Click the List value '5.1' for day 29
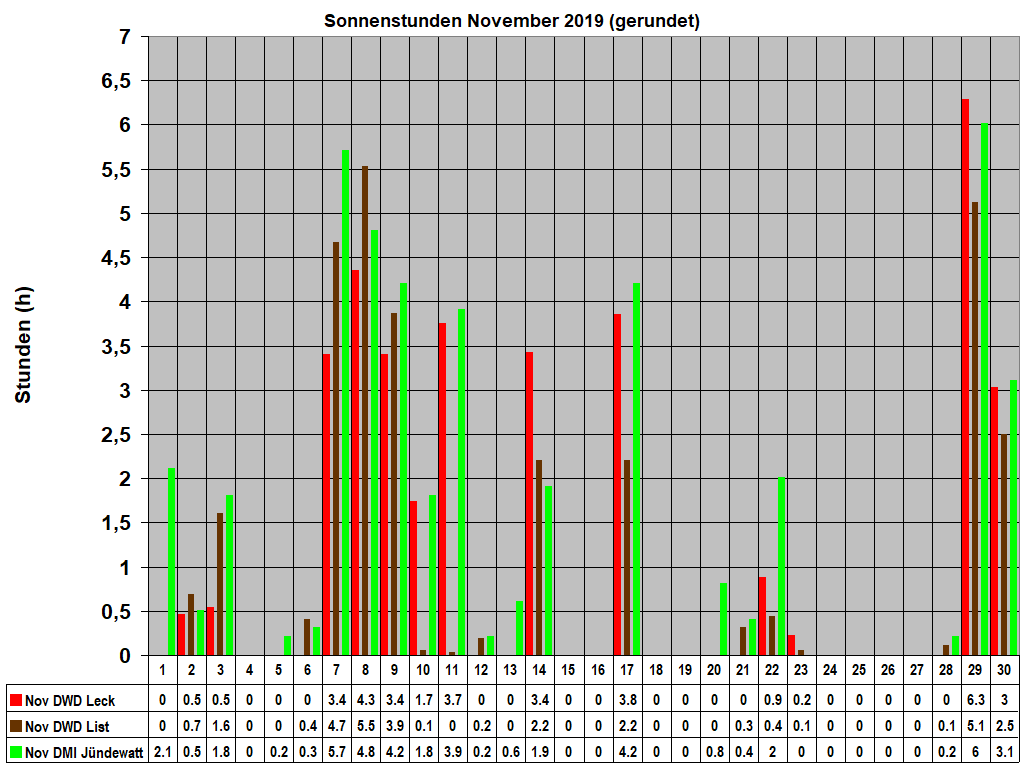The height and width of the screenshot is (768, 1024). pos(975,726)
